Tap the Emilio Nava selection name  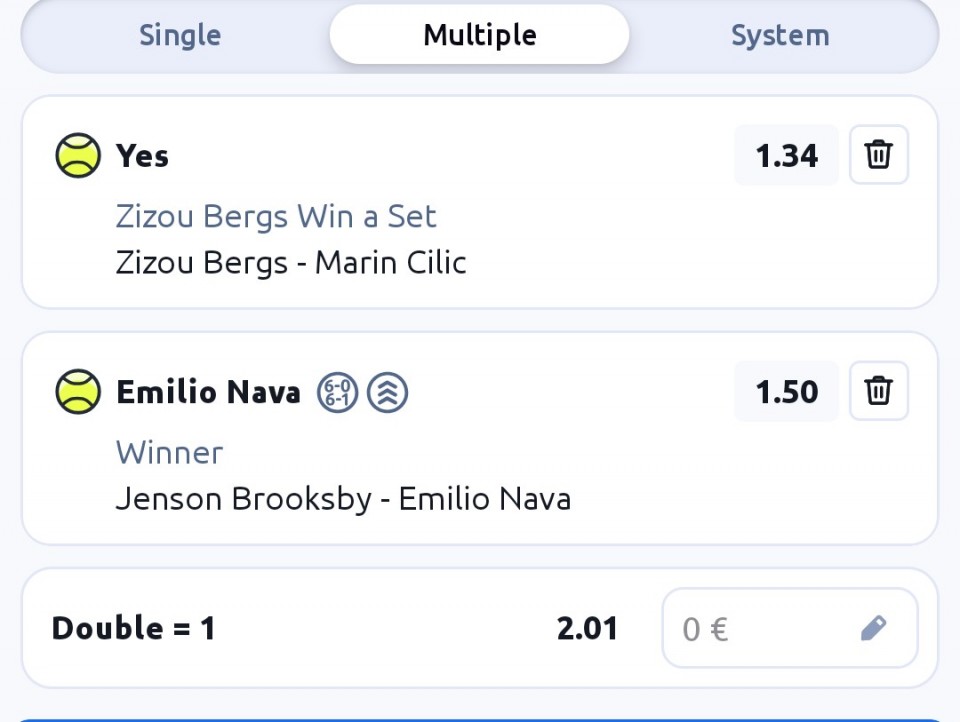pyautogui.click(x=208, y=392)
